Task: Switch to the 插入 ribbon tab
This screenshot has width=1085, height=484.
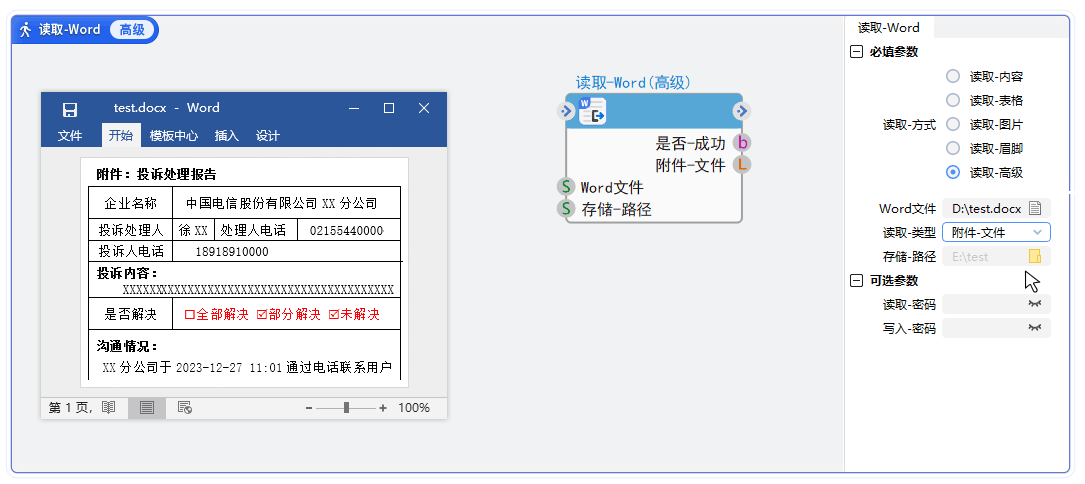Action: click(x=227, y=136)
